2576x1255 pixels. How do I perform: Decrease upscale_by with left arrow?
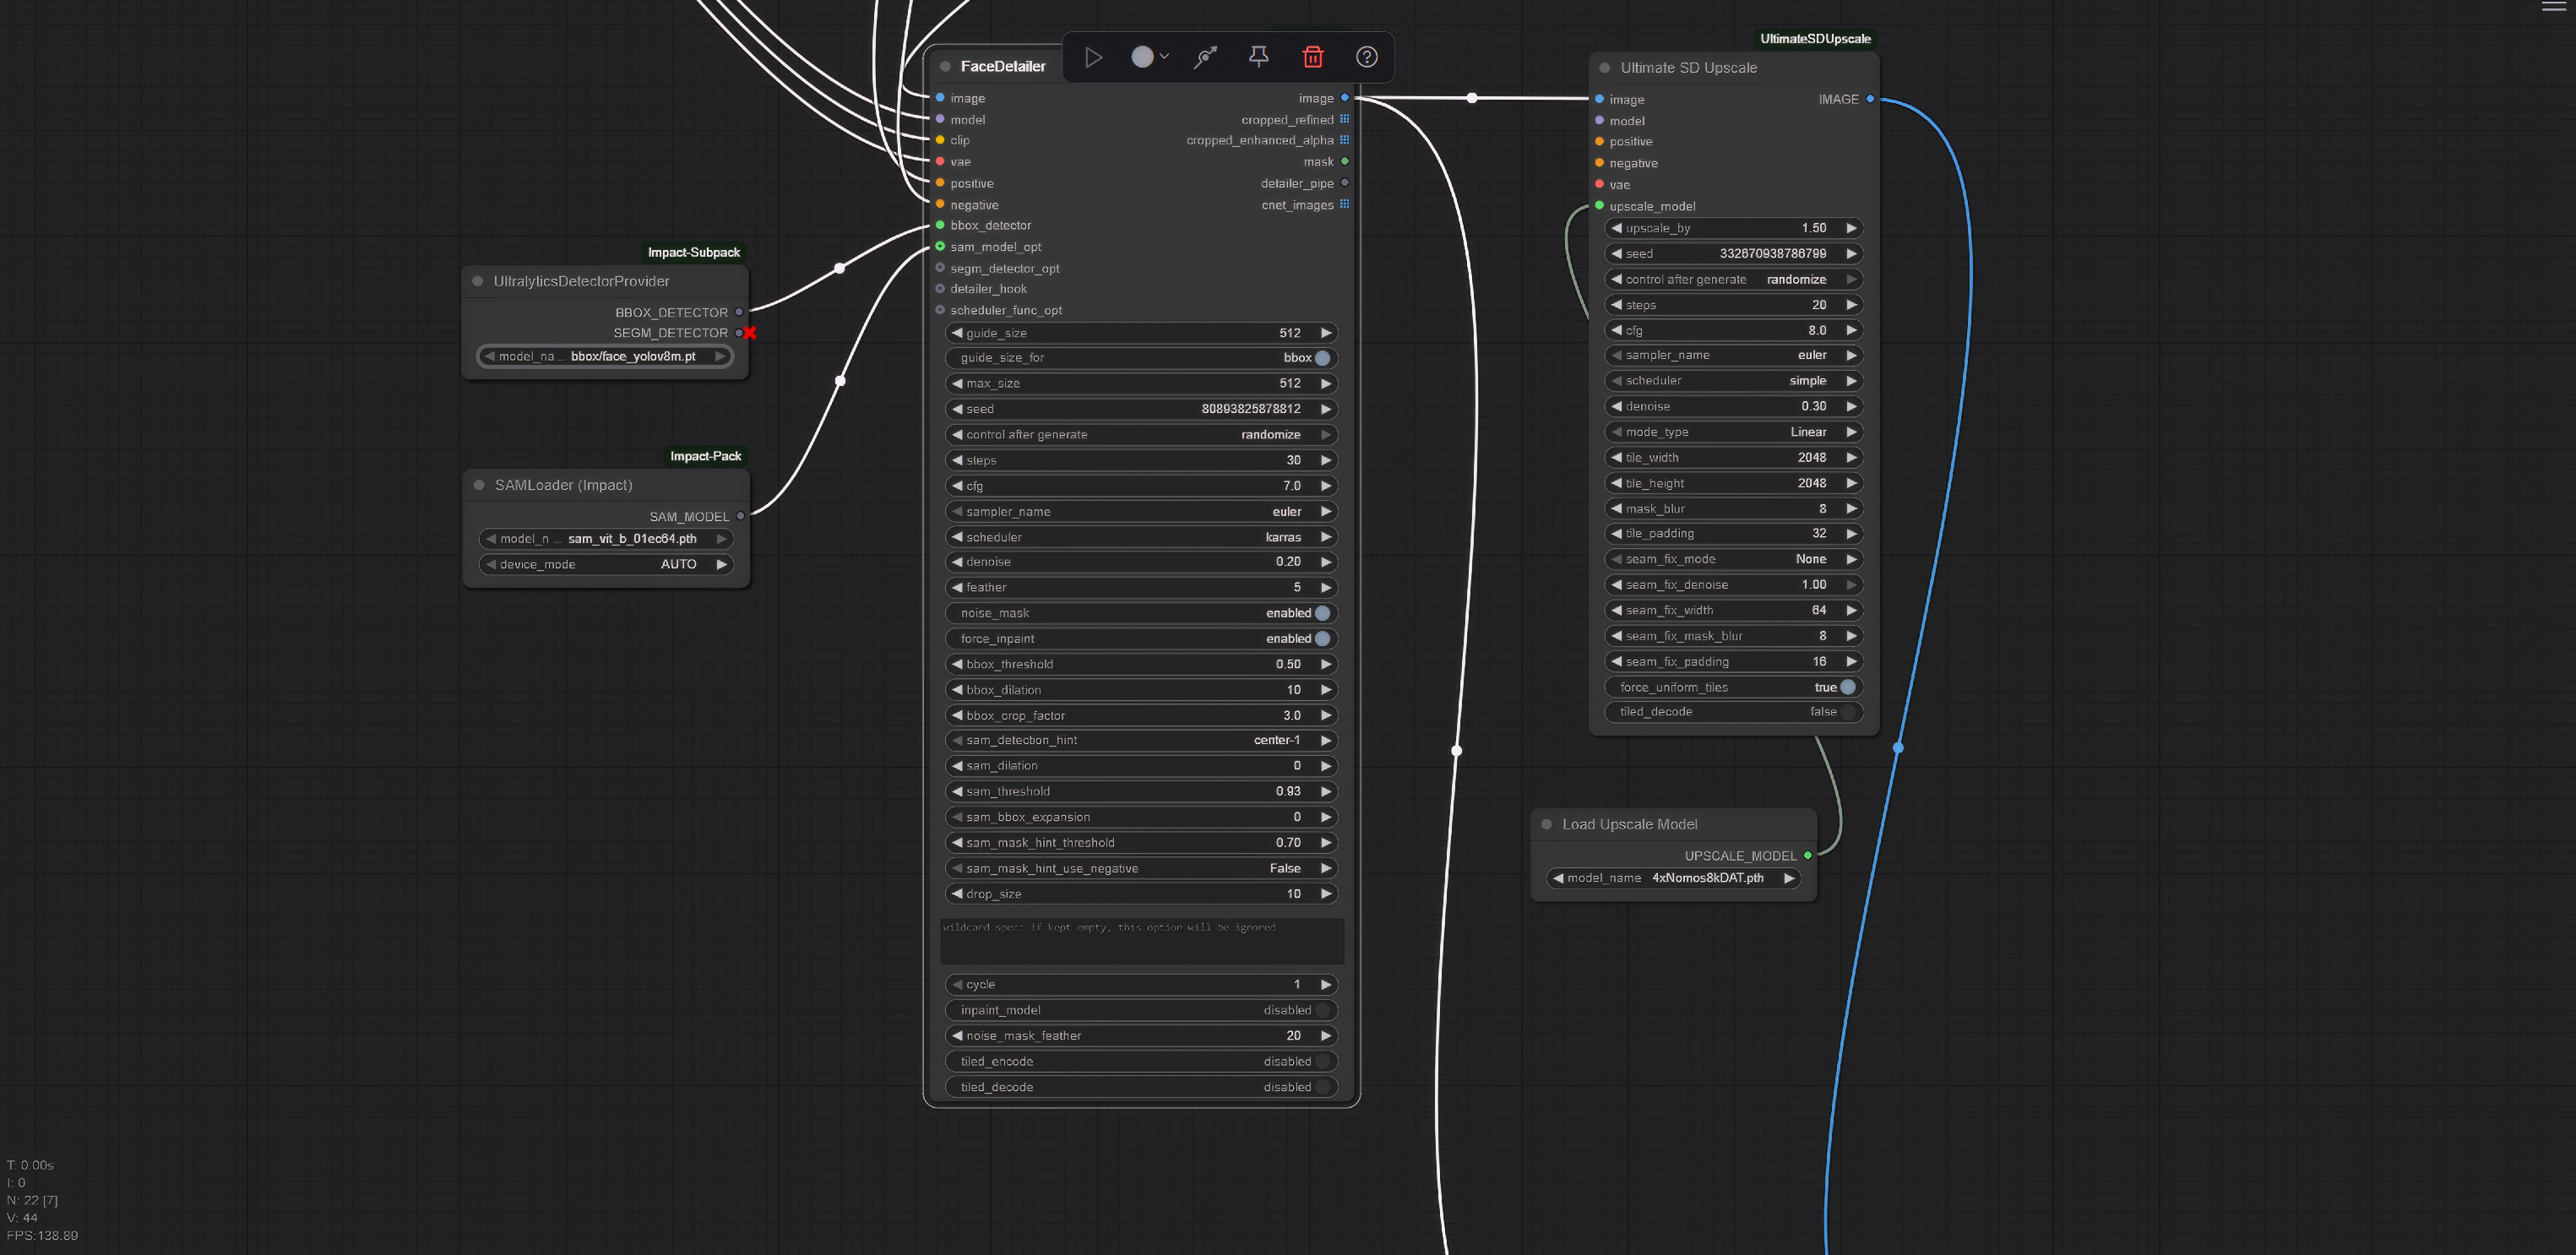(x=1616, y=228)
